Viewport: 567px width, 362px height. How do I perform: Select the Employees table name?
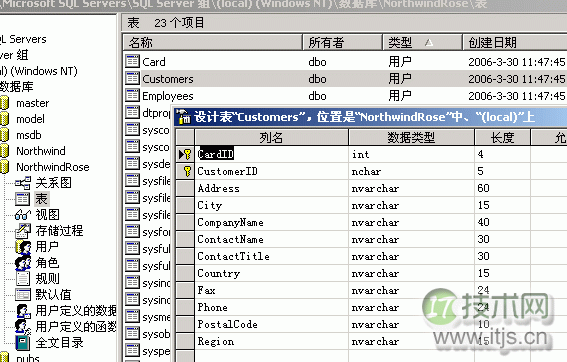pos(168,96)
